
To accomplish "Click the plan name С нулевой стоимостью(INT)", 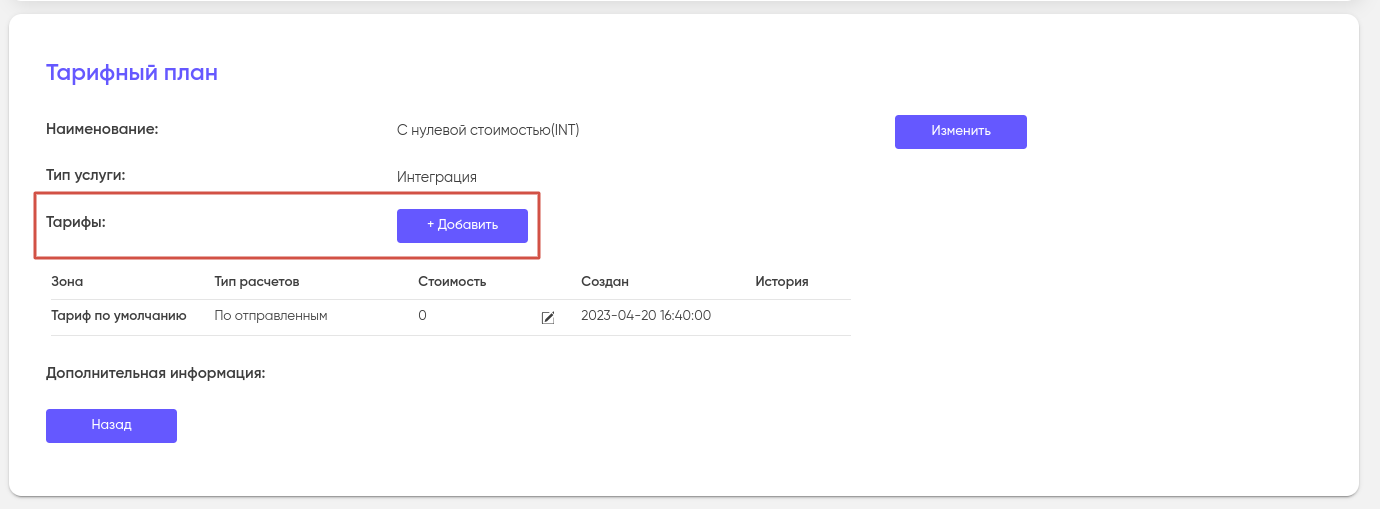I will [488, 130].
